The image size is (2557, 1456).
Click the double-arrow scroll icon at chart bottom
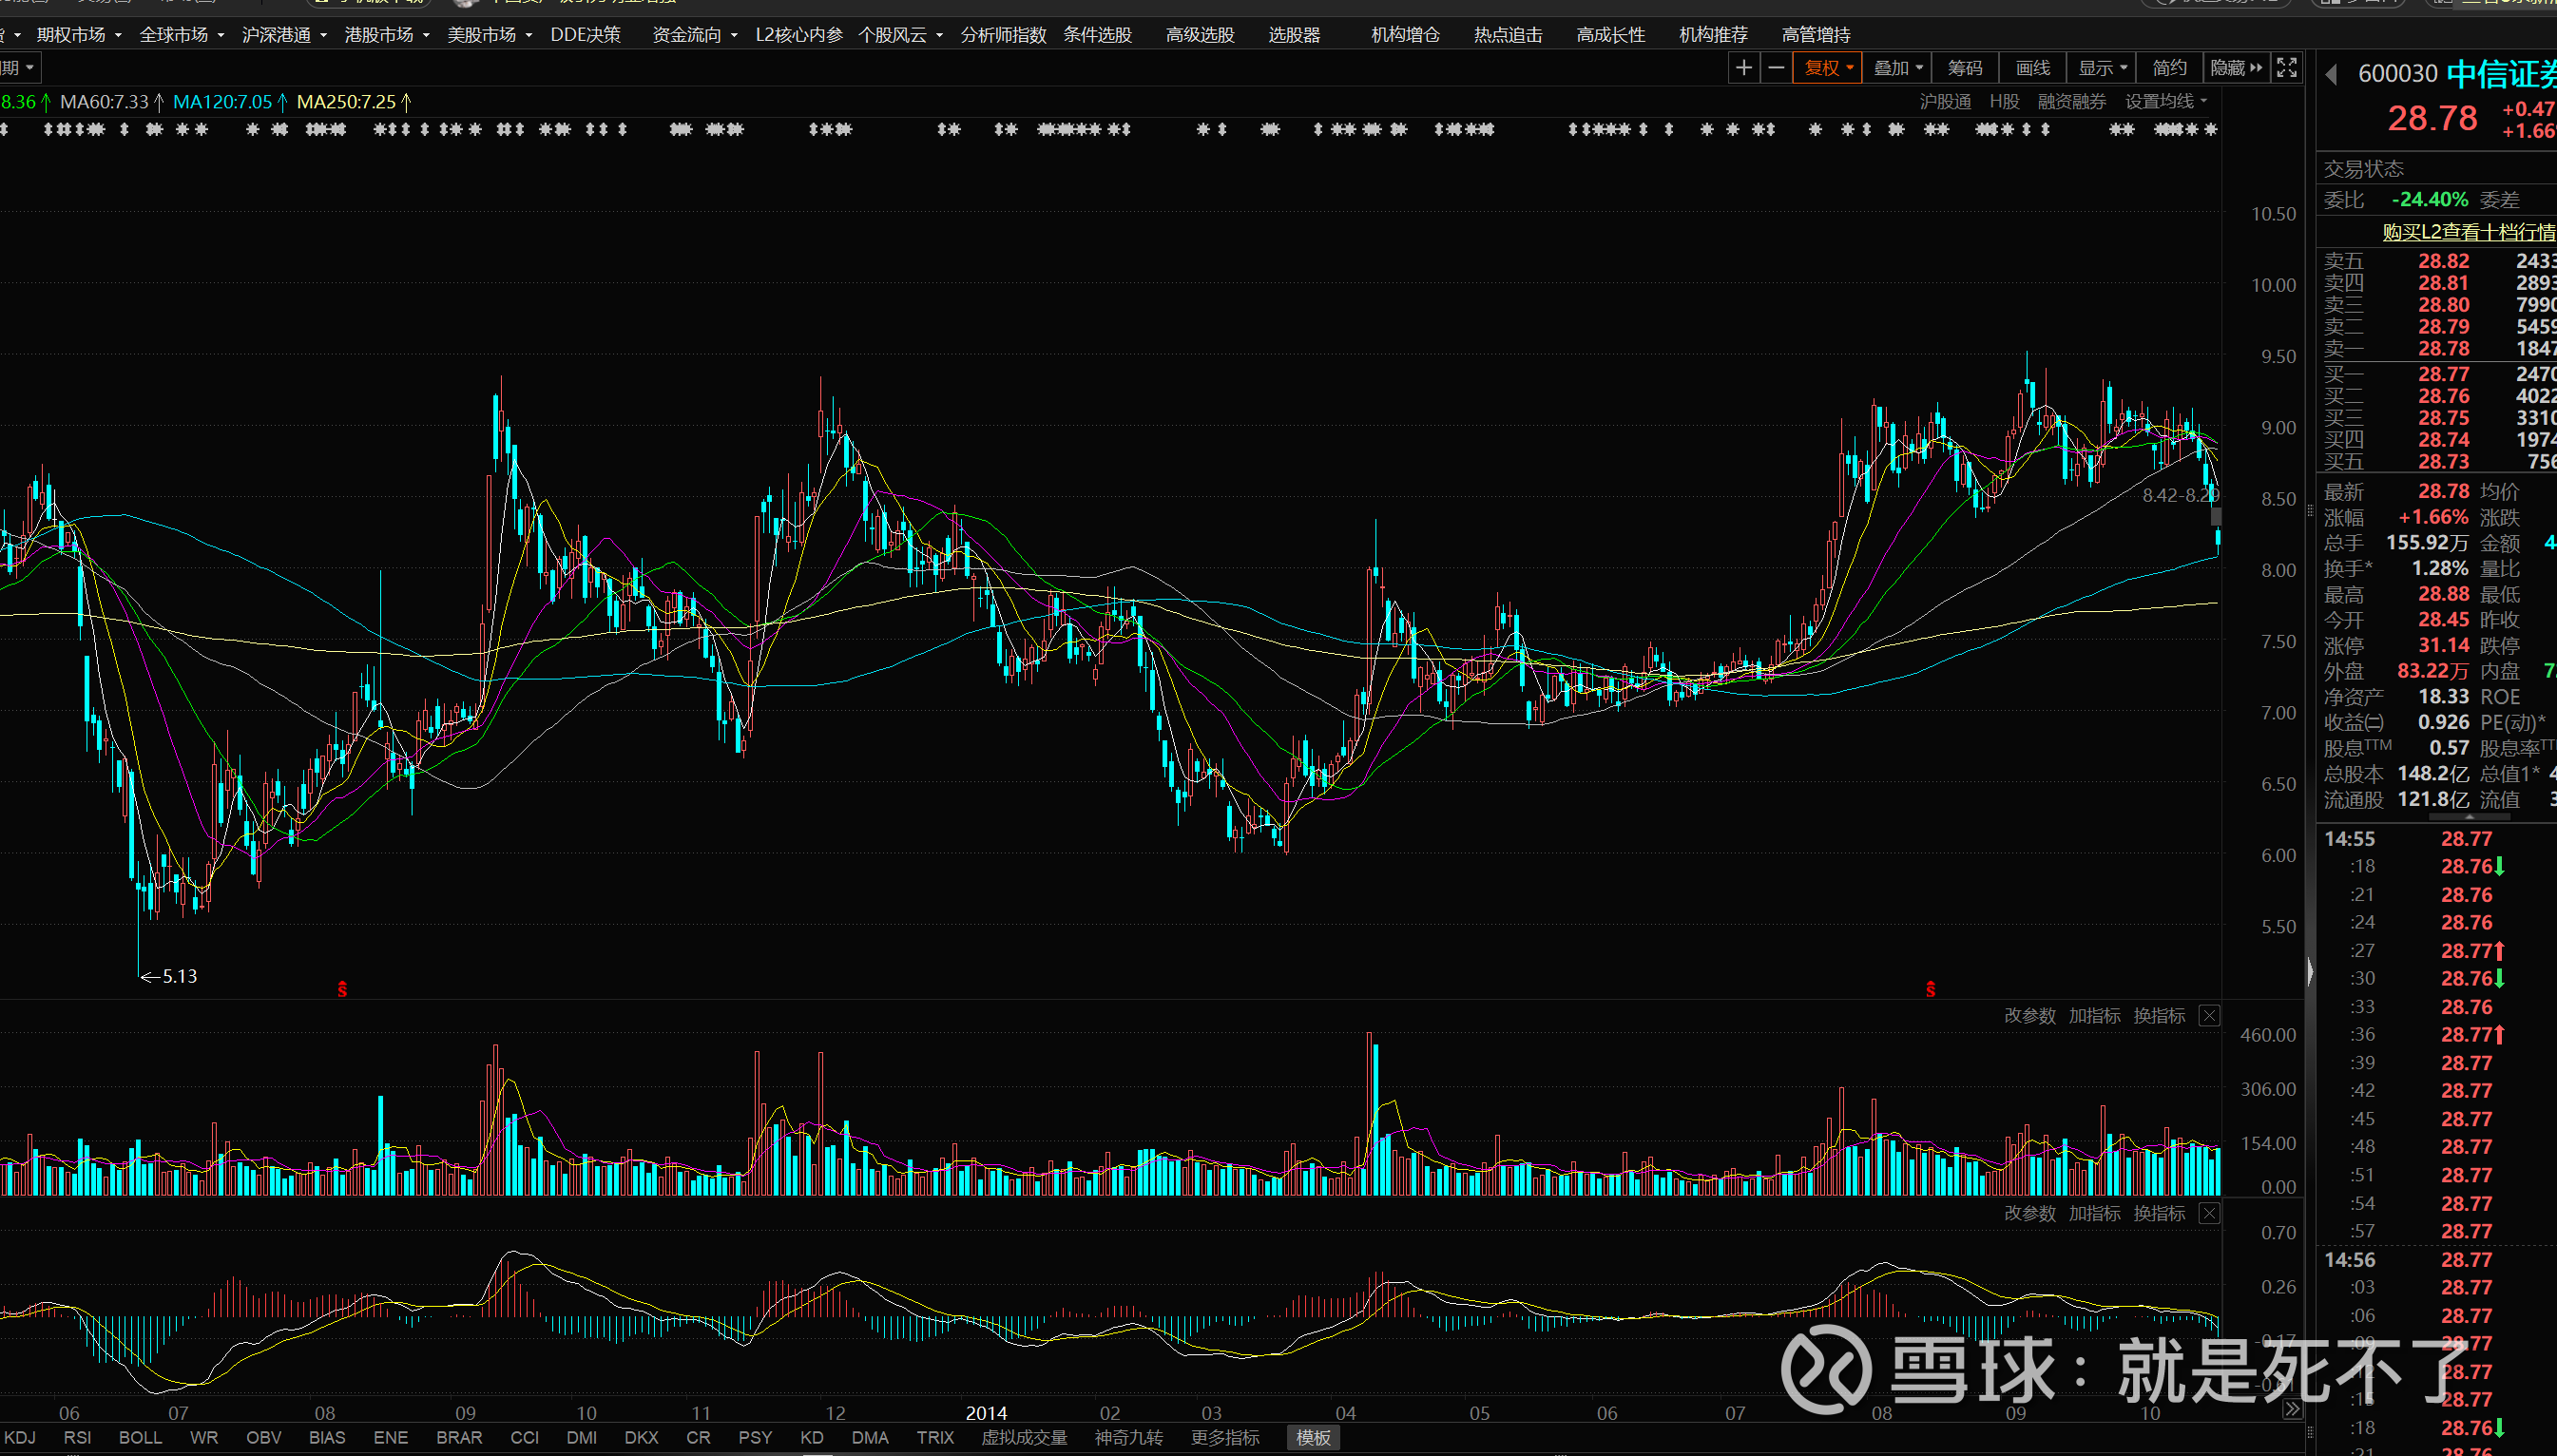coord(2291,1410)
